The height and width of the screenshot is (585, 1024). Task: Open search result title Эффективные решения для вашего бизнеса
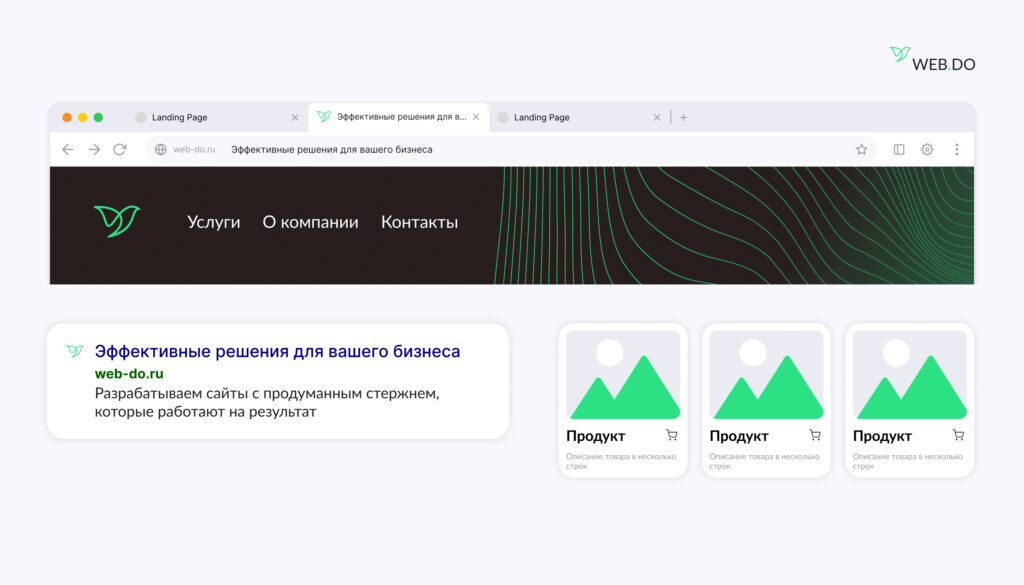278,351
